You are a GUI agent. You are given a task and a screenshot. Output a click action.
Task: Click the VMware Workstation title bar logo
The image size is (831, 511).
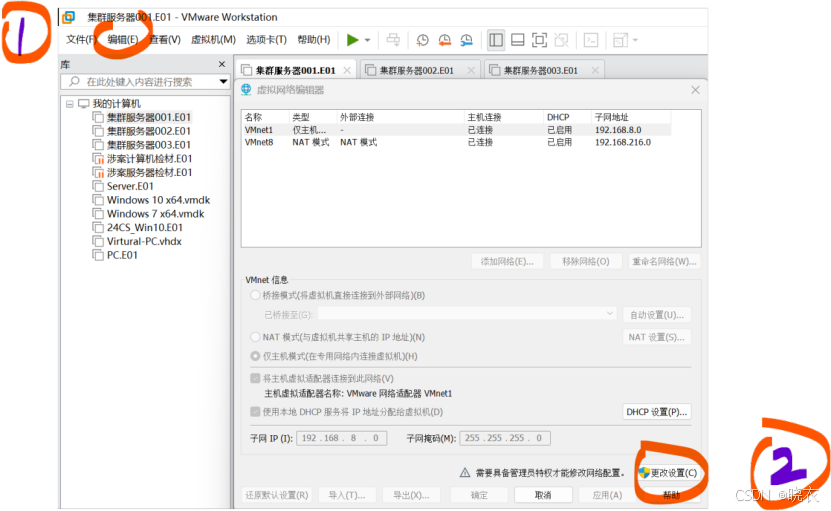tap(68, 17)
